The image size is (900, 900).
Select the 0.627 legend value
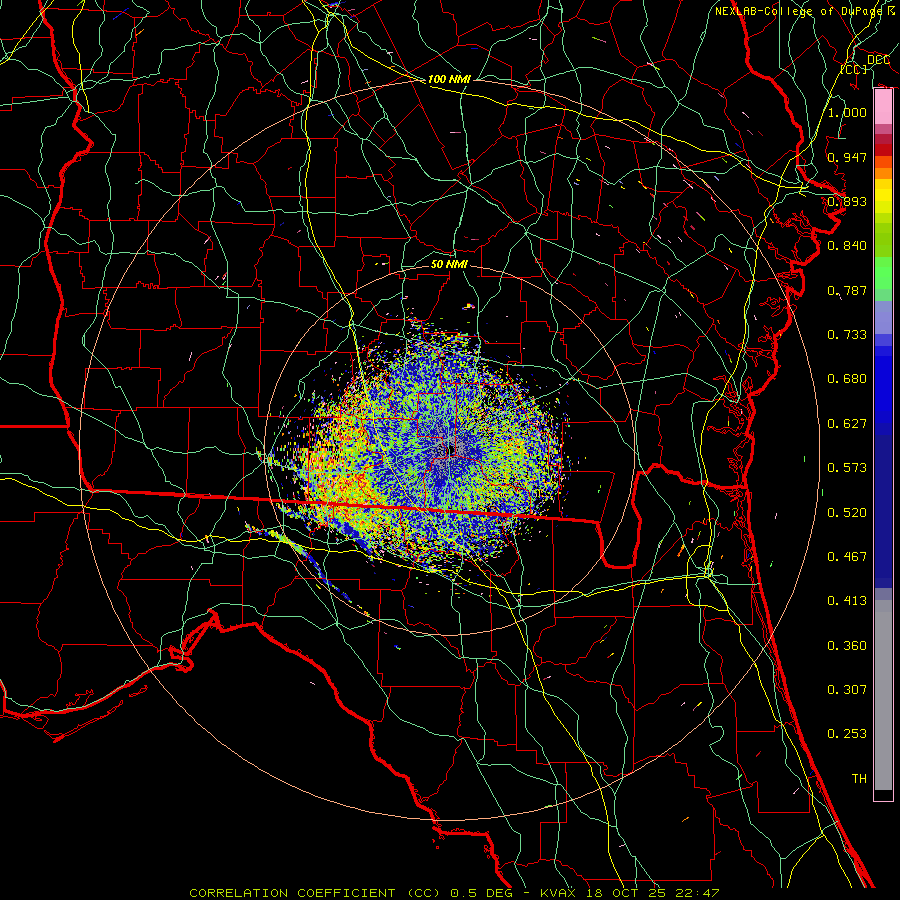point(847,423)
